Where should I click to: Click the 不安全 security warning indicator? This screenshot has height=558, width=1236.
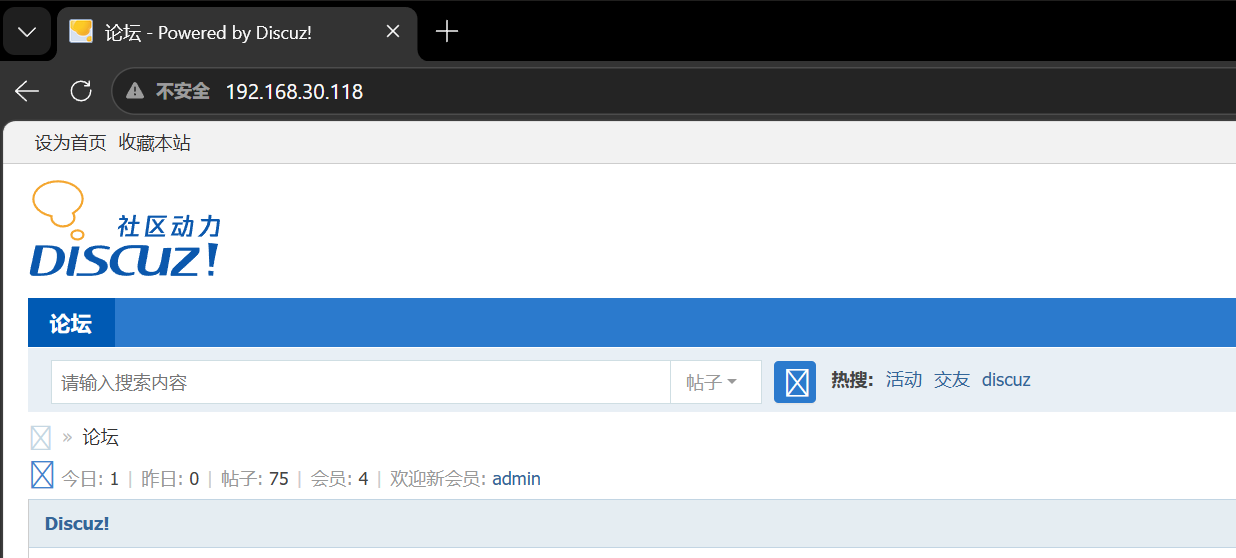[x=167, y=92]
